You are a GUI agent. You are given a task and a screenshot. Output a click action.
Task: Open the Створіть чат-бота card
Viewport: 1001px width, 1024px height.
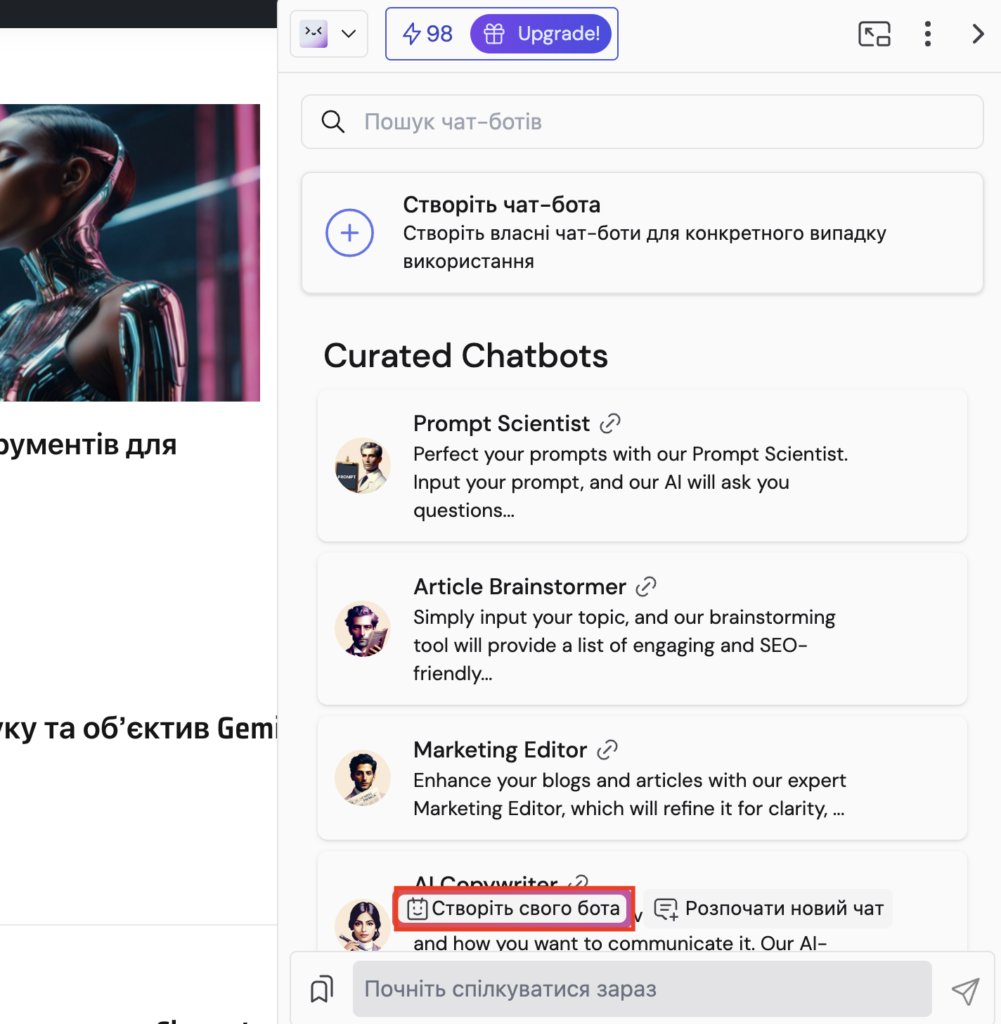pos(642,233)
